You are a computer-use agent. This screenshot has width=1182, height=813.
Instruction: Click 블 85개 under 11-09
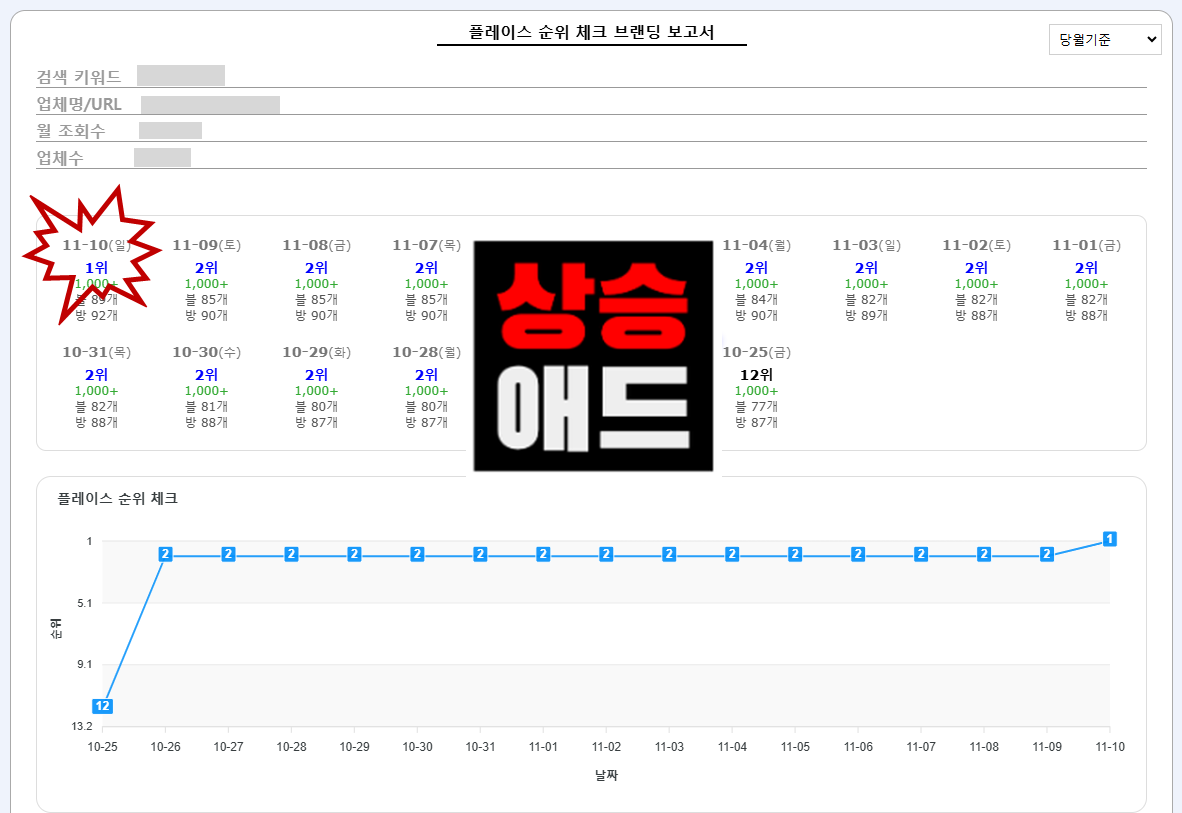[x=207, y=299]
